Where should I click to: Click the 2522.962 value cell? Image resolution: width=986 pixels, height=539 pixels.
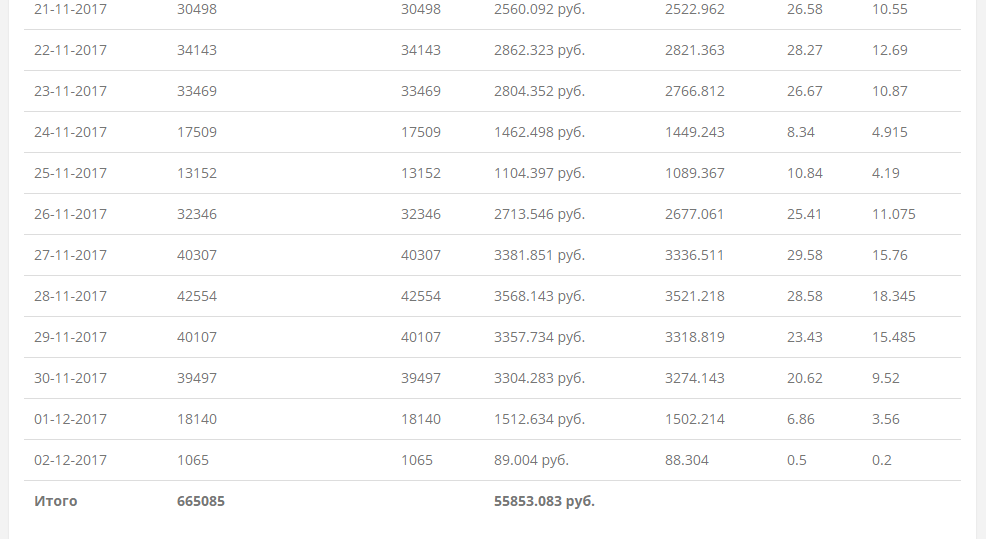click(x=694, y=9)
